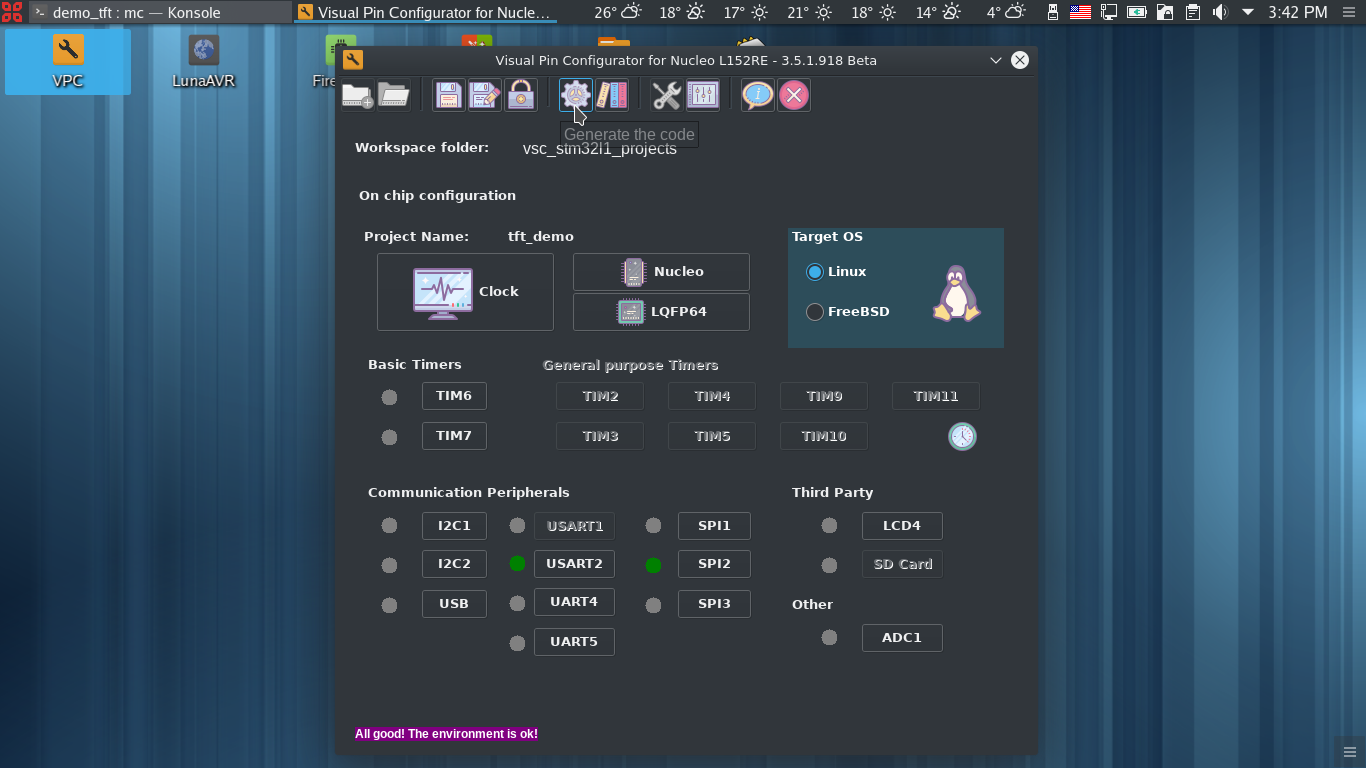
Task: Click the floppy-with-pencil save-as icon
Action: (x=484, y=95)
